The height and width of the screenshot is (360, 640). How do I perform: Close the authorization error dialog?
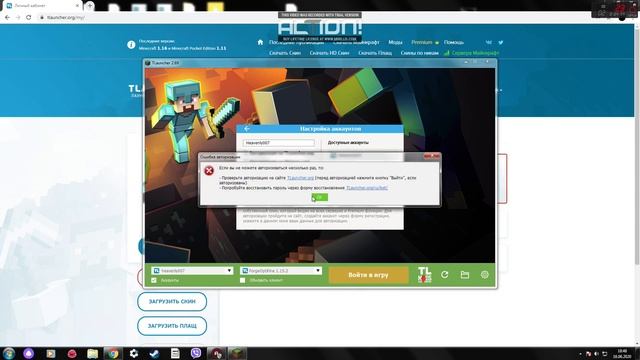432,156
